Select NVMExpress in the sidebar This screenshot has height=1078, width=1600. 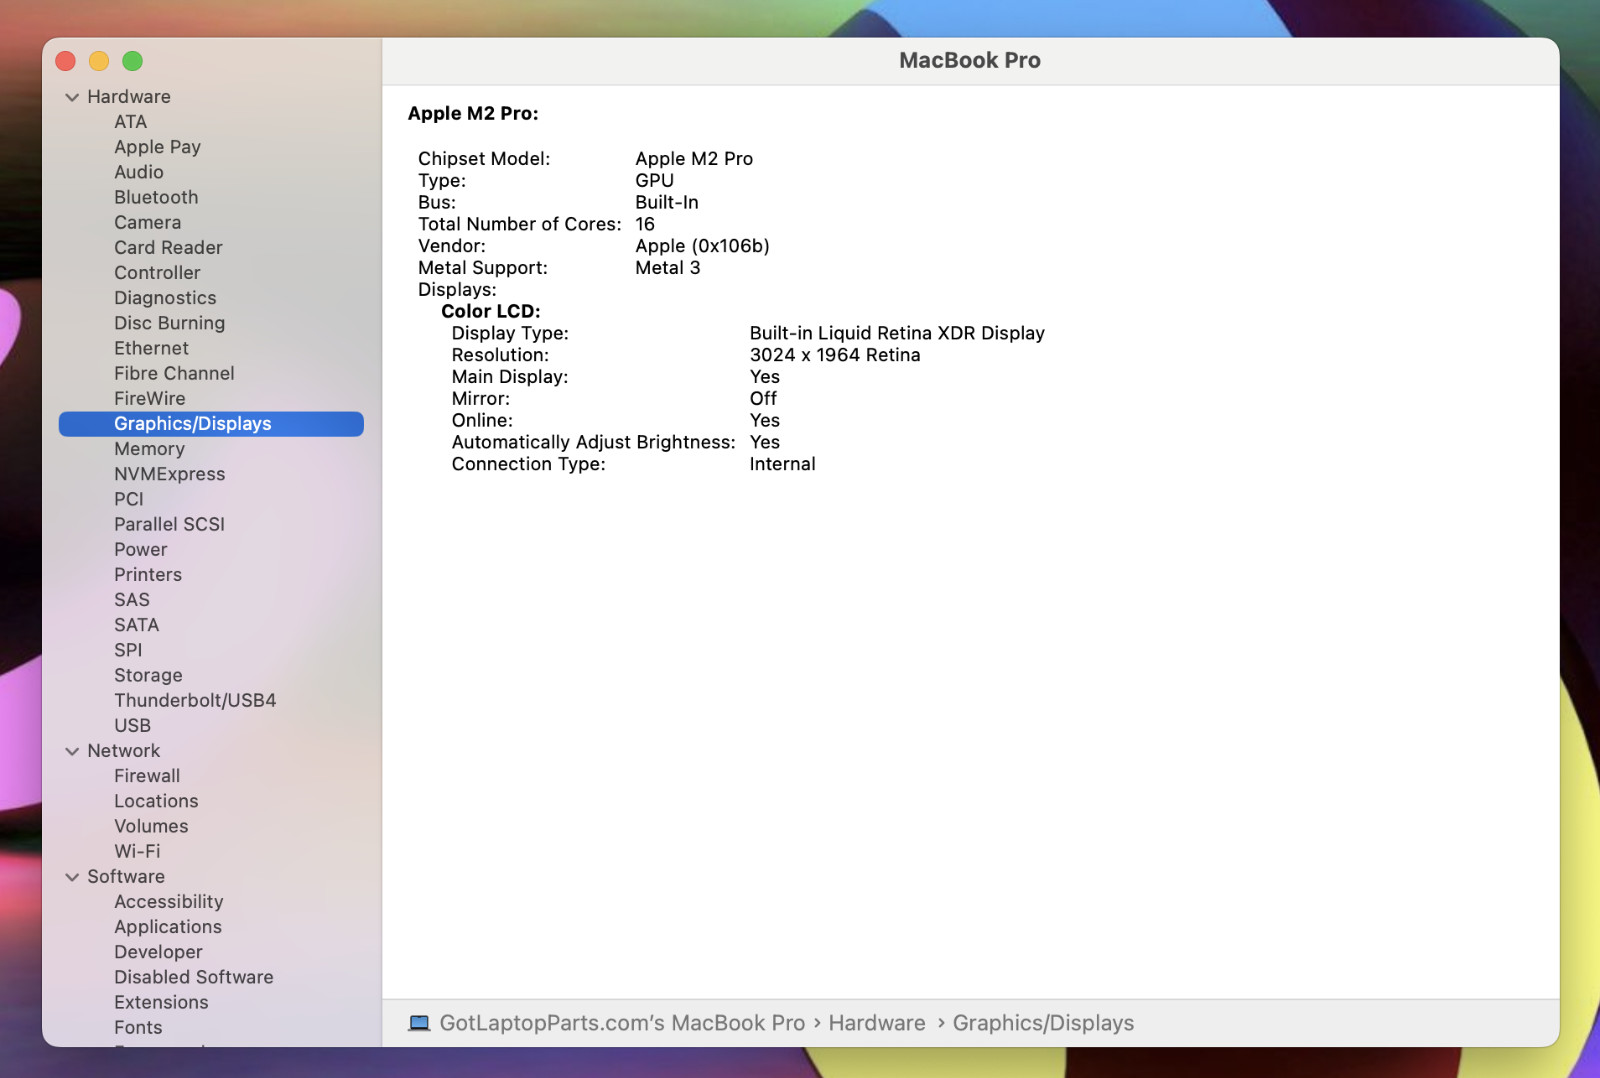click(x=169, y=474)
